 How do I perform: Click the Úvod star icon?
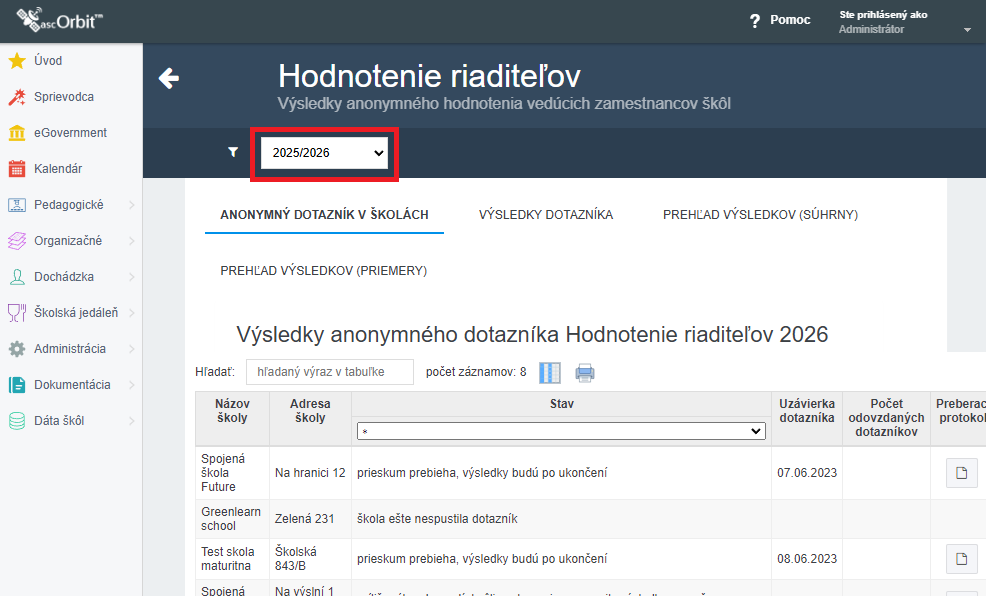[x=17, y=61]
